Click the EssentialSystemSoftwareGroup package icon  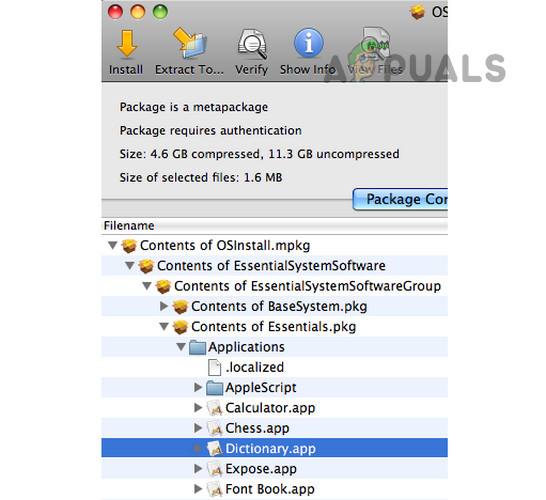pyautogui.click(x=163, y=287)
